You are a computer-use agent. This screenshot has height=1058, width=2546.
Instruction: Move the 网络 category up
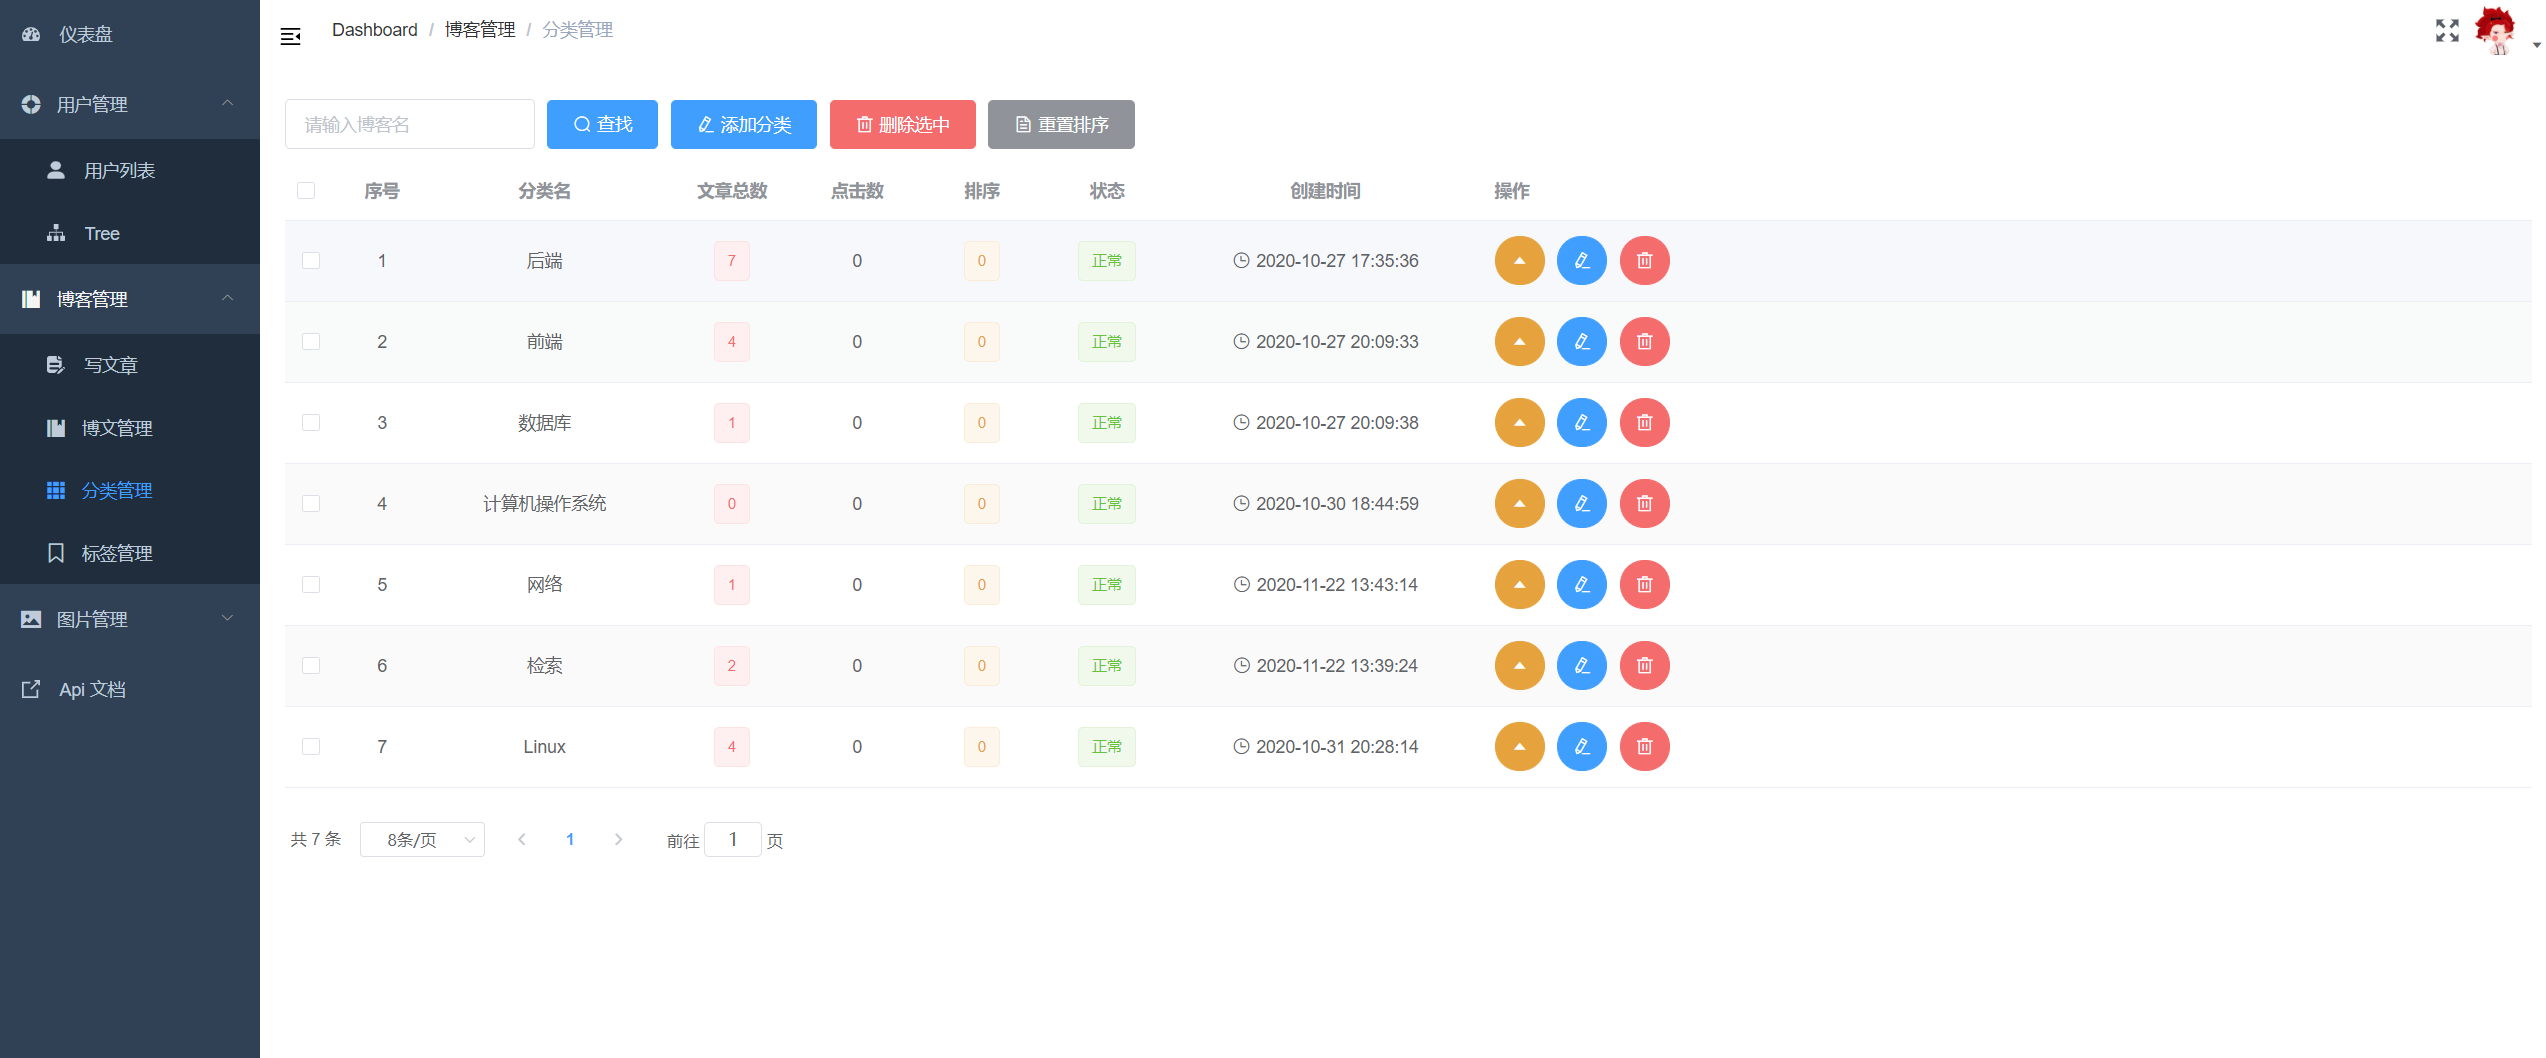(1519, 585)
